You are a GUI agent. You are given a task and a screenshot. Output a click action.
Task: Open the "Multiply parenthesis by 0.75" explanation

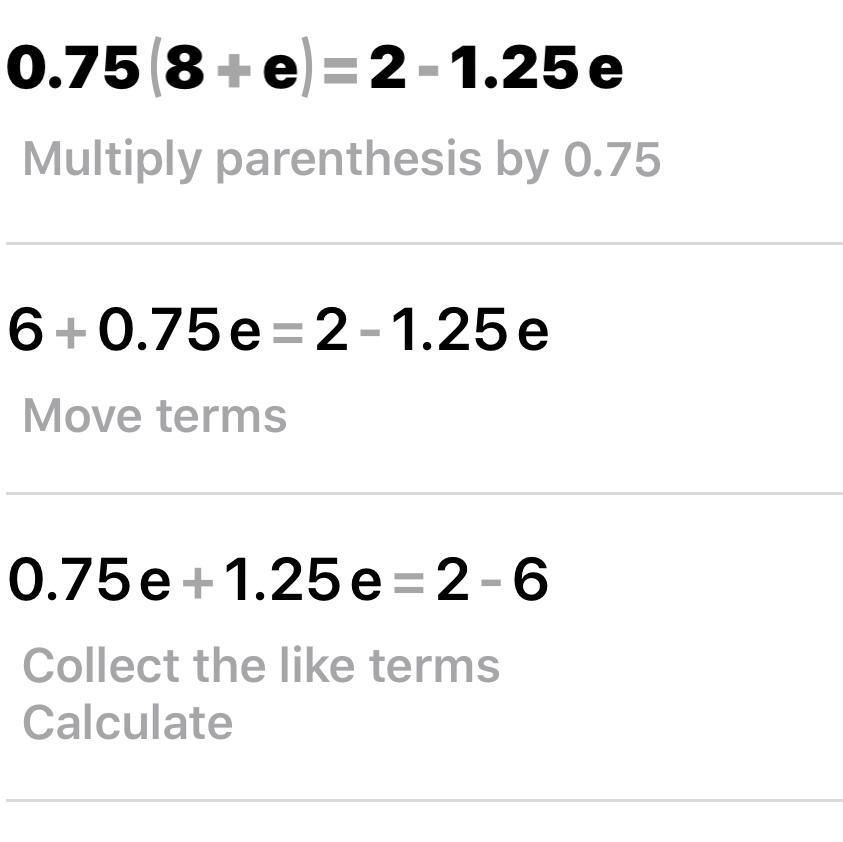[342, 160]
